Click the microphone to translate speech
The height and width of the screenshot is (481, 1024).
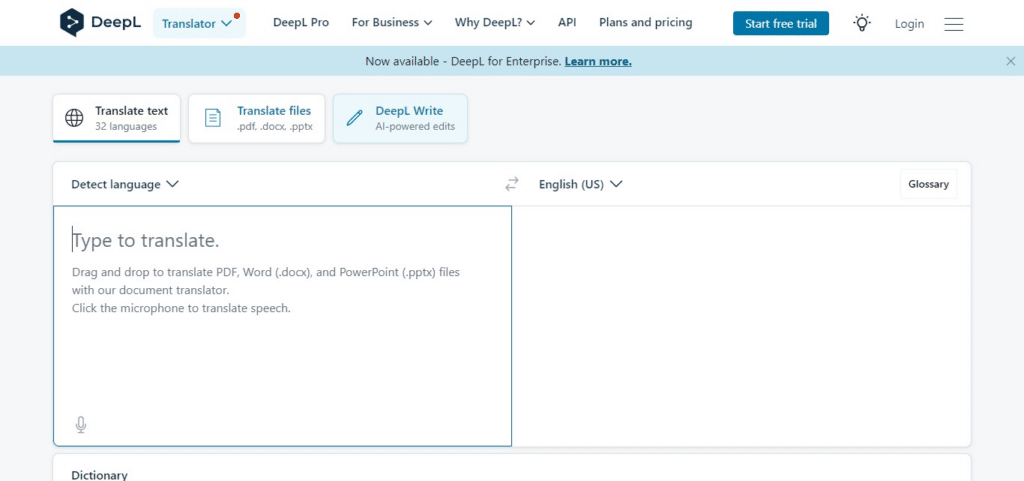[x=81, y=425]
